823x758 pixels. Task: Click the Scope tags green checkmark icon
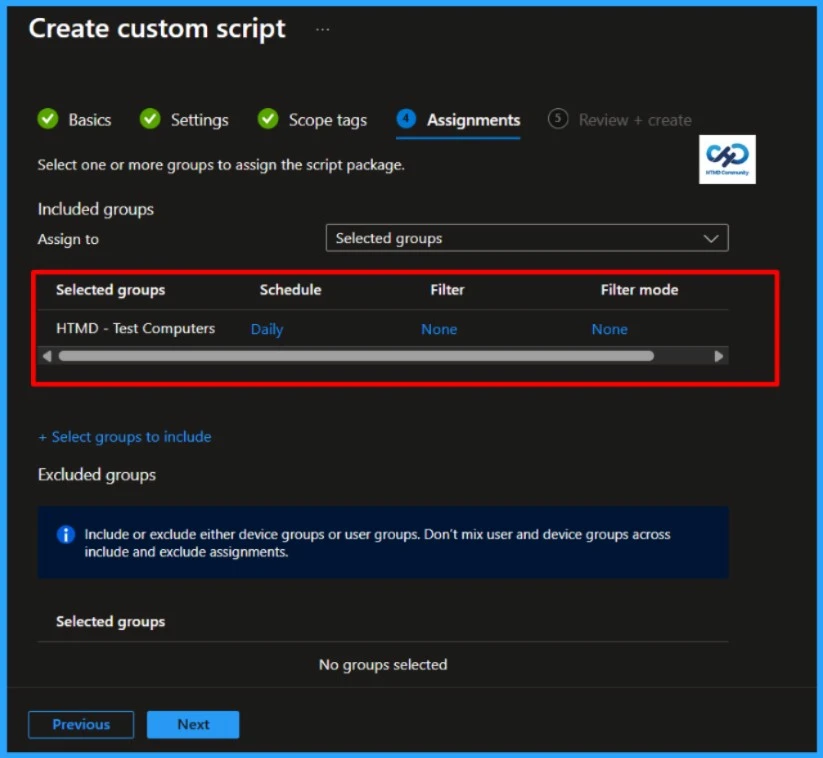pyautogui.click(x=268, y=119)
